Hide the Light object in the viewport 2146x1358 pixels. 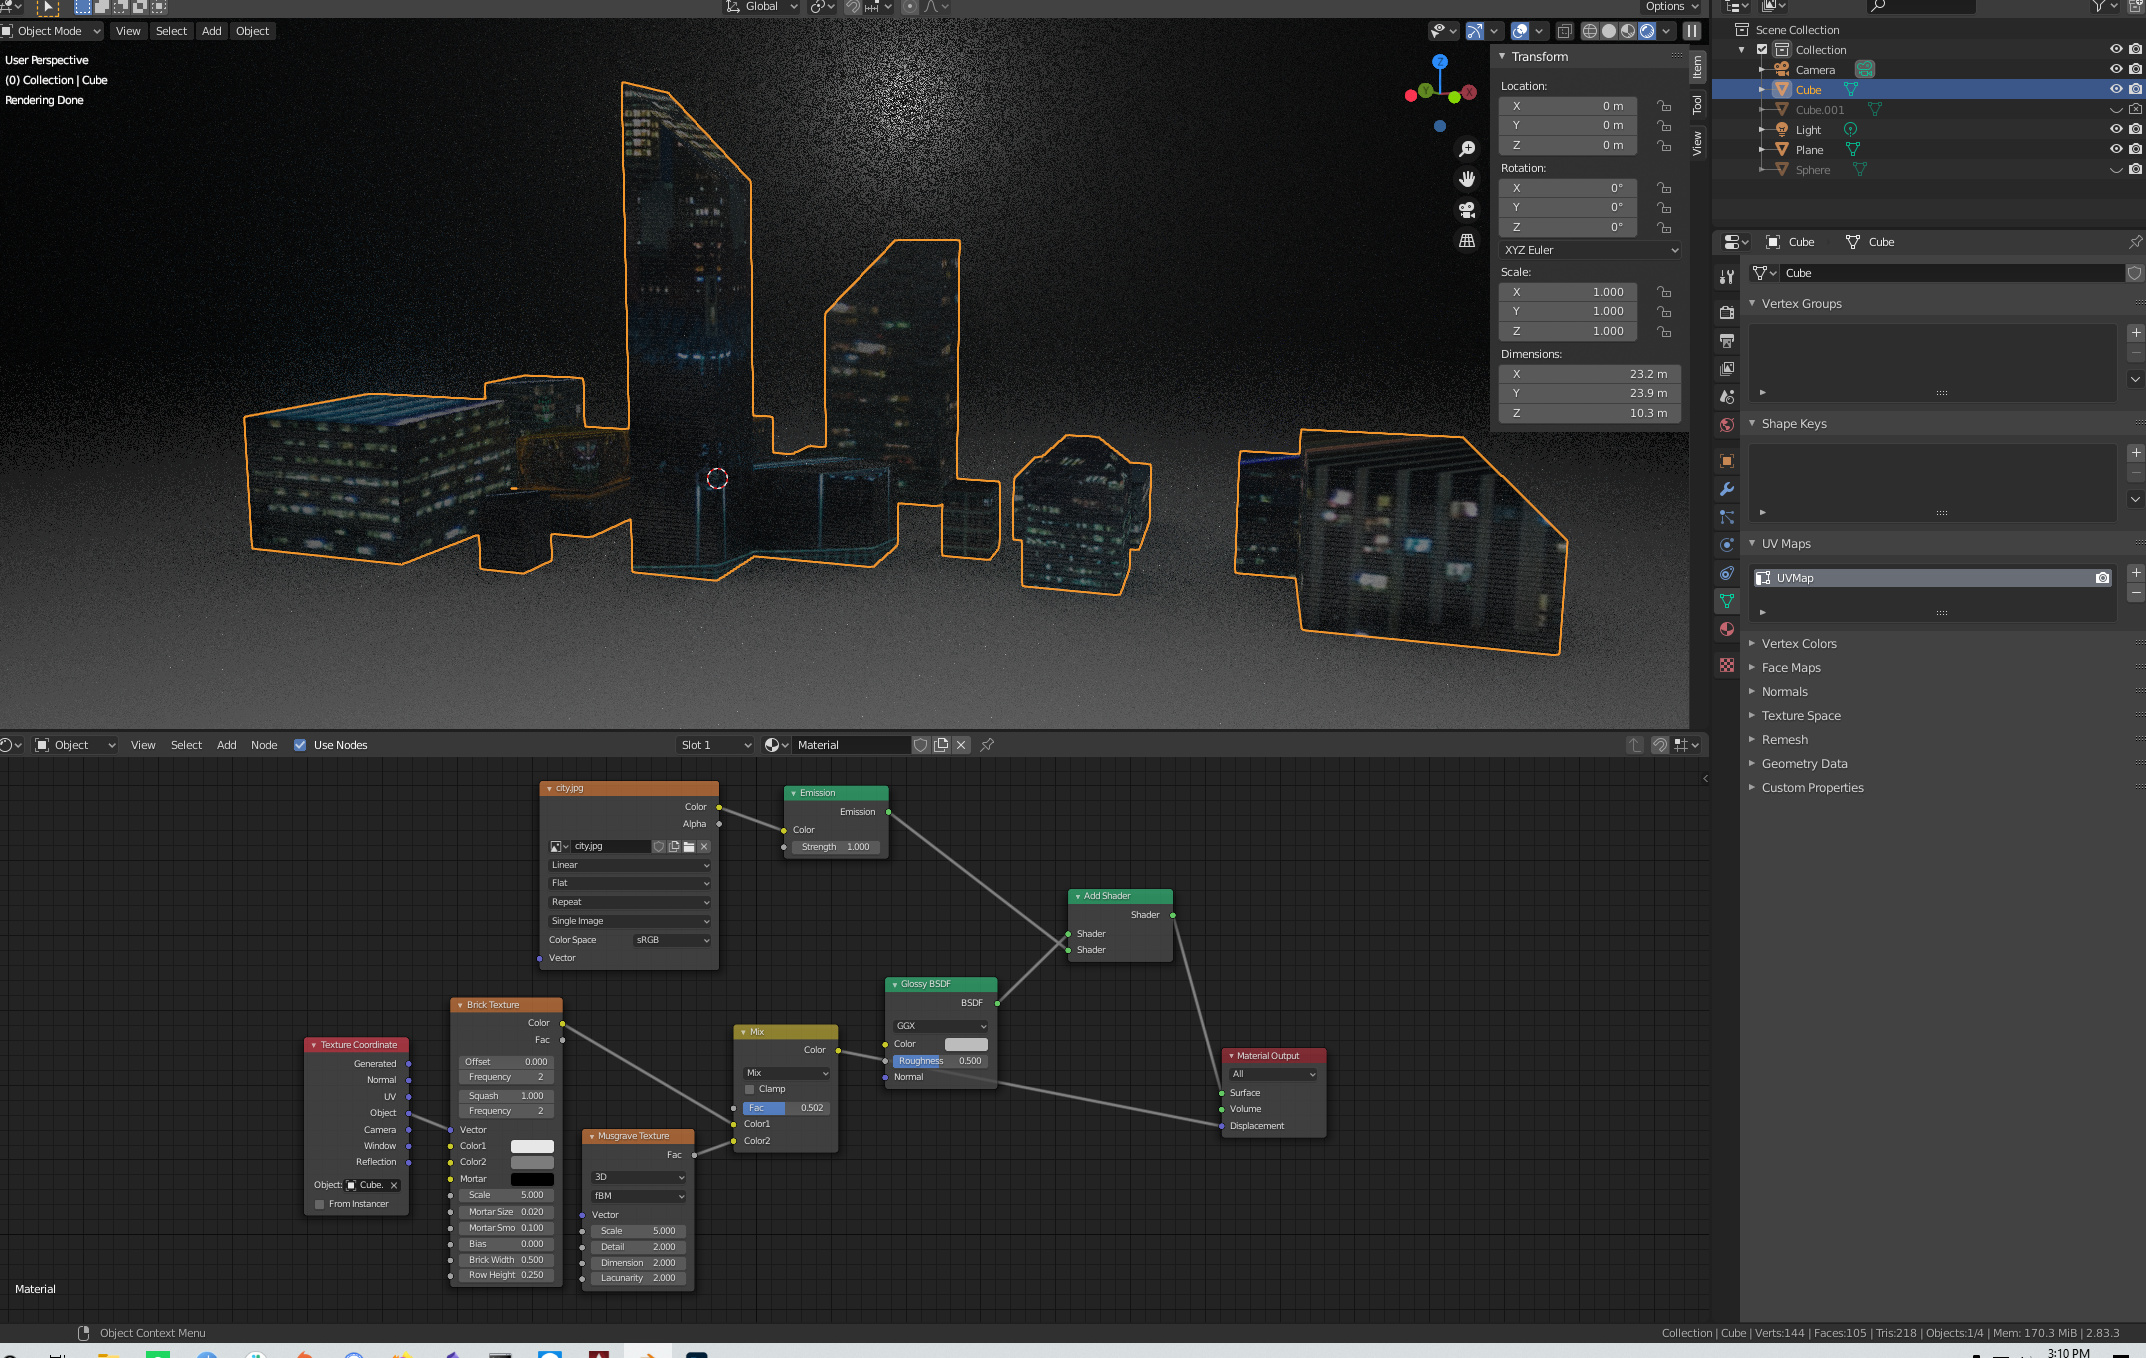[2116, 129]
